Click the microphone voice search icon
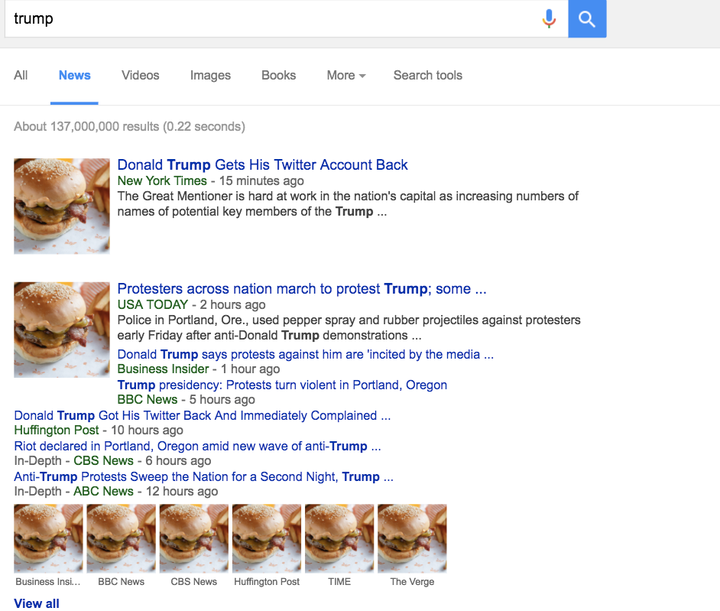 click(x=549, y=19)
